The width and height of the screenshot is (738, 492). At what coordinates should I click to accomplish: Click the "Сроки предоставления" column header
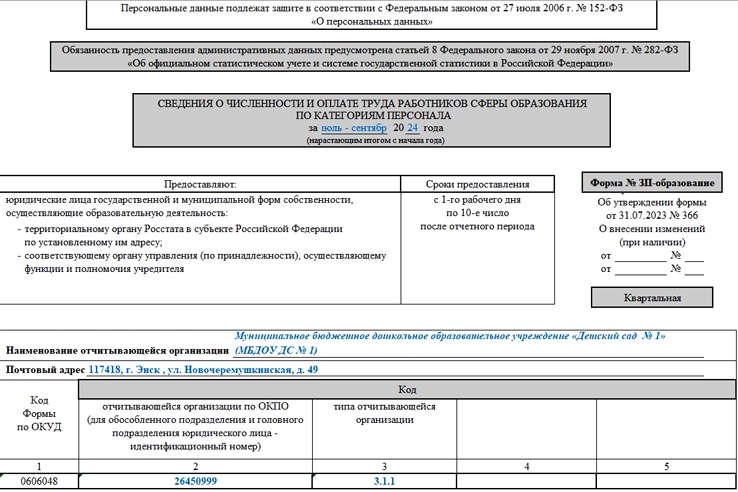477,184
